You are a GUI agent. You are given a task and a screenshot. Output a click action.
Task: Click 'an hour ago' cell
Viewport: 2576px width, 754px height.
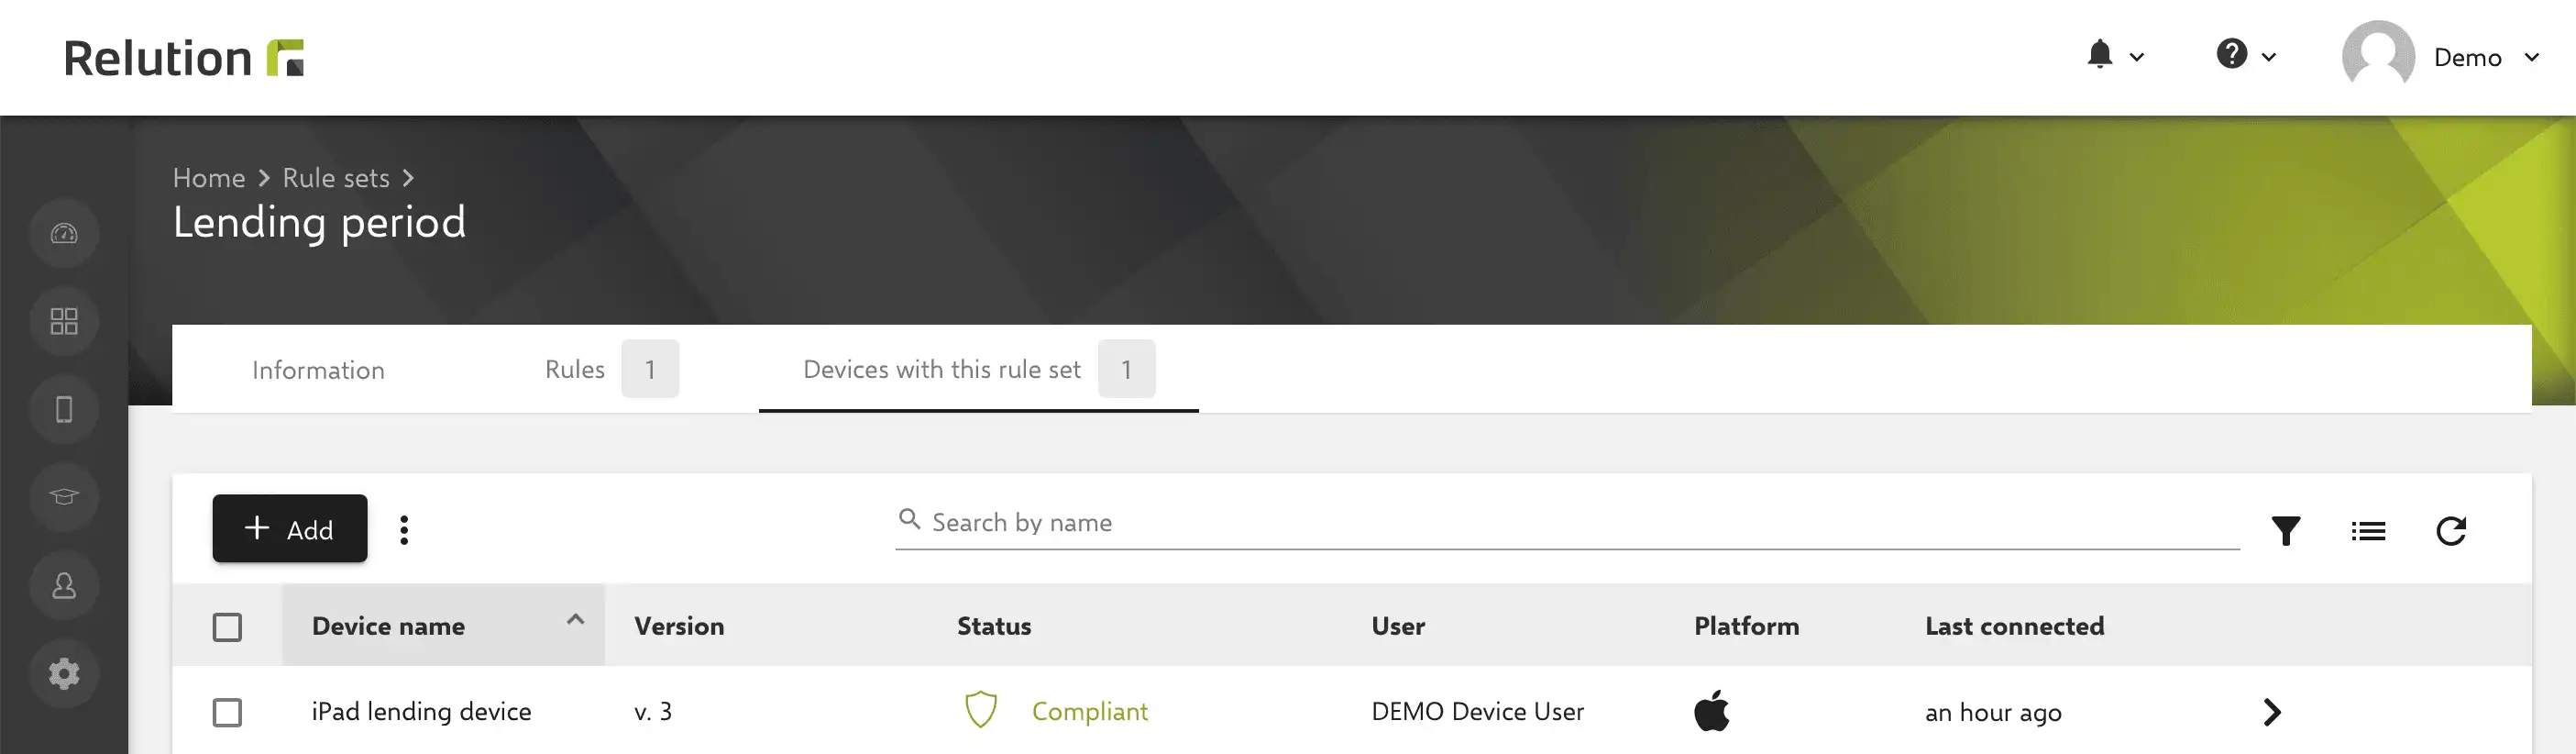click(1993, 712)
